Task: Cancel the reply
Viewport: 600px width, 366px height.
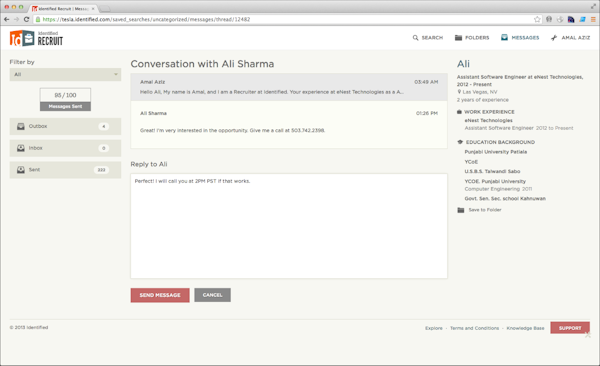Action: 212,295
